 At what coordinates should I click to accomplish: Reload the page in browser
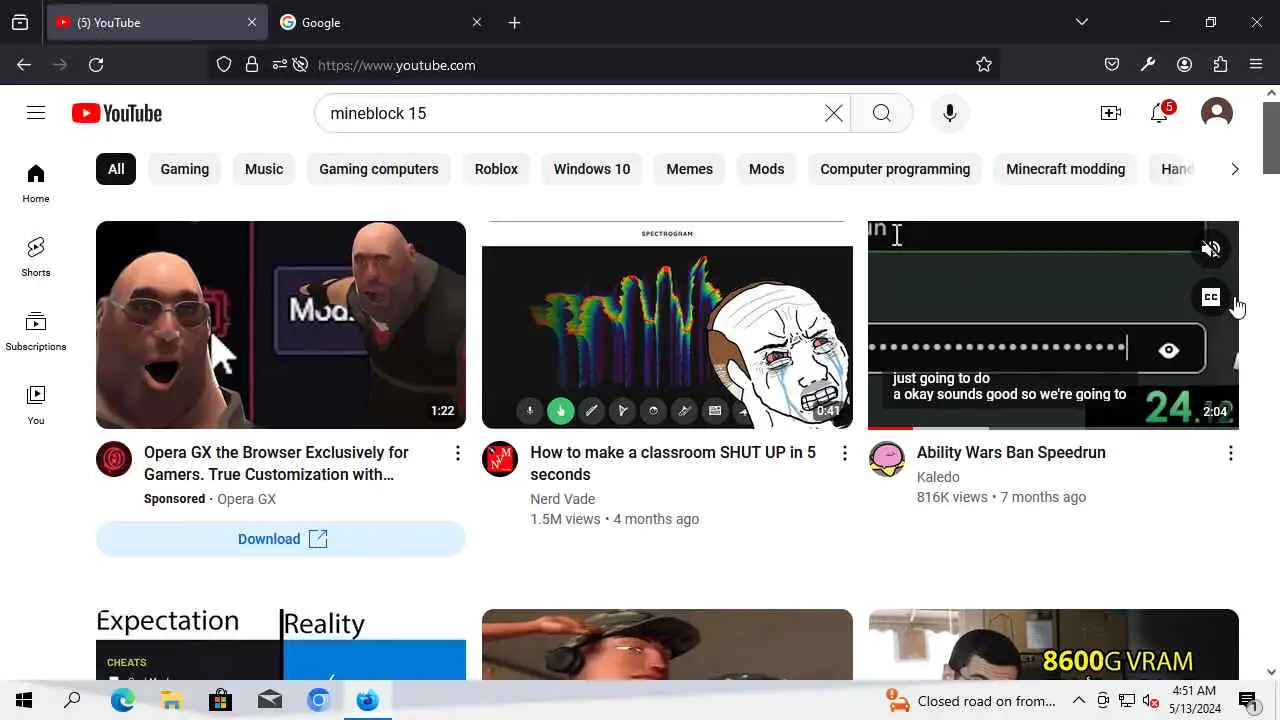point(96,64)
